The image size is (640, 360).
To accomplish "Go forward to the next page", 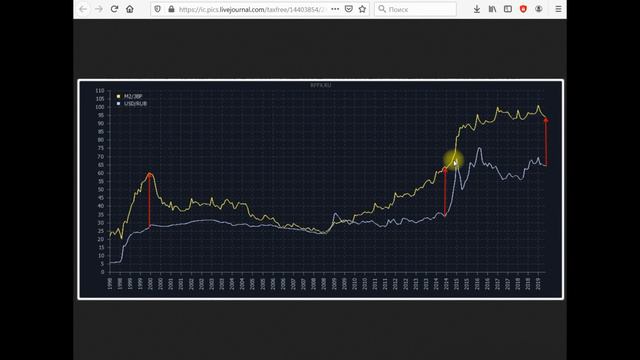I will point(99,9).
